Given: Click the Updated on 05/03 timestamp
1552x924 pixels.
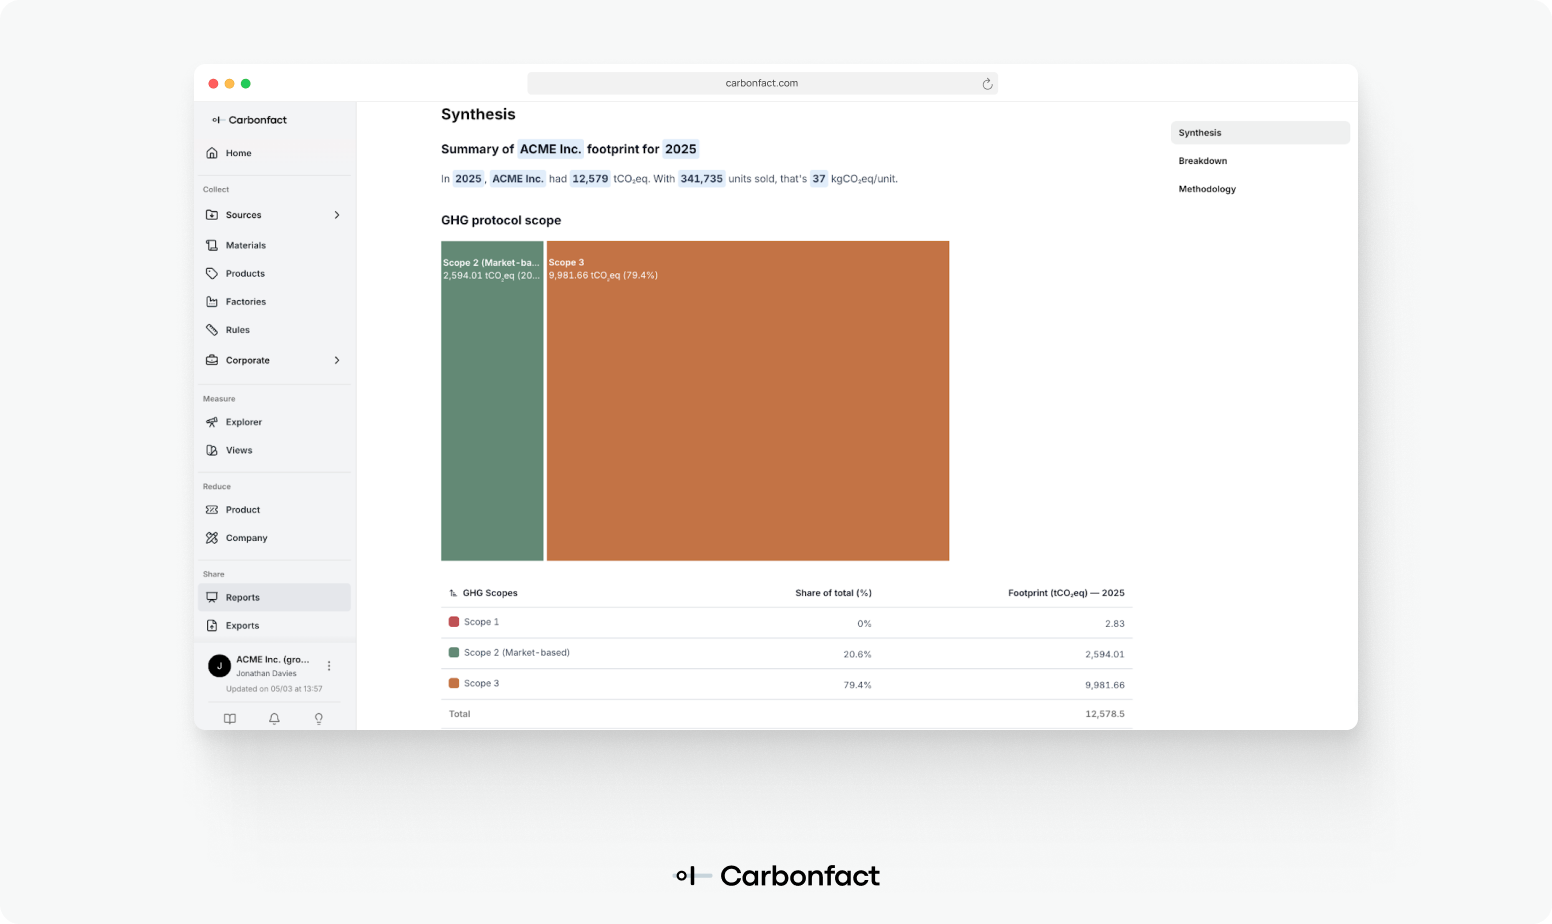Looking at the screenshot, I should 274,689.
